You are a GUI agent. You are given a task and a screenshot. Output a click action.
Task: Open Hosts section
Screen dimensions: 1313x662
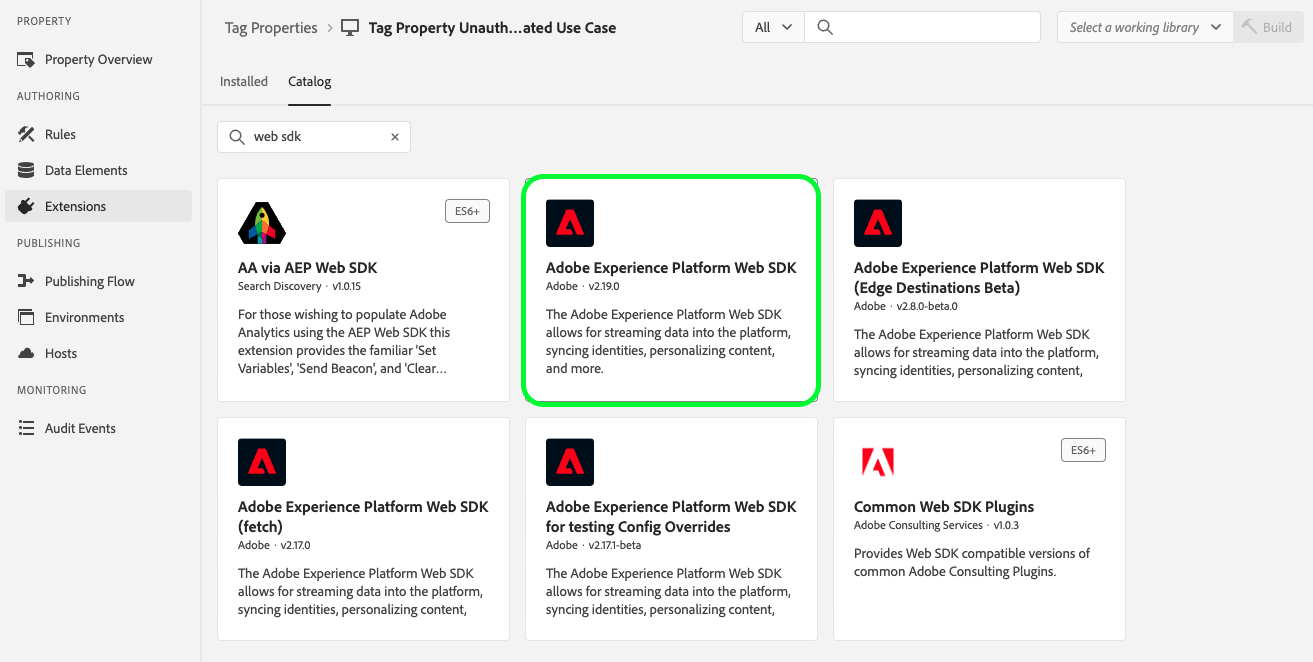[x=61, y=353]
